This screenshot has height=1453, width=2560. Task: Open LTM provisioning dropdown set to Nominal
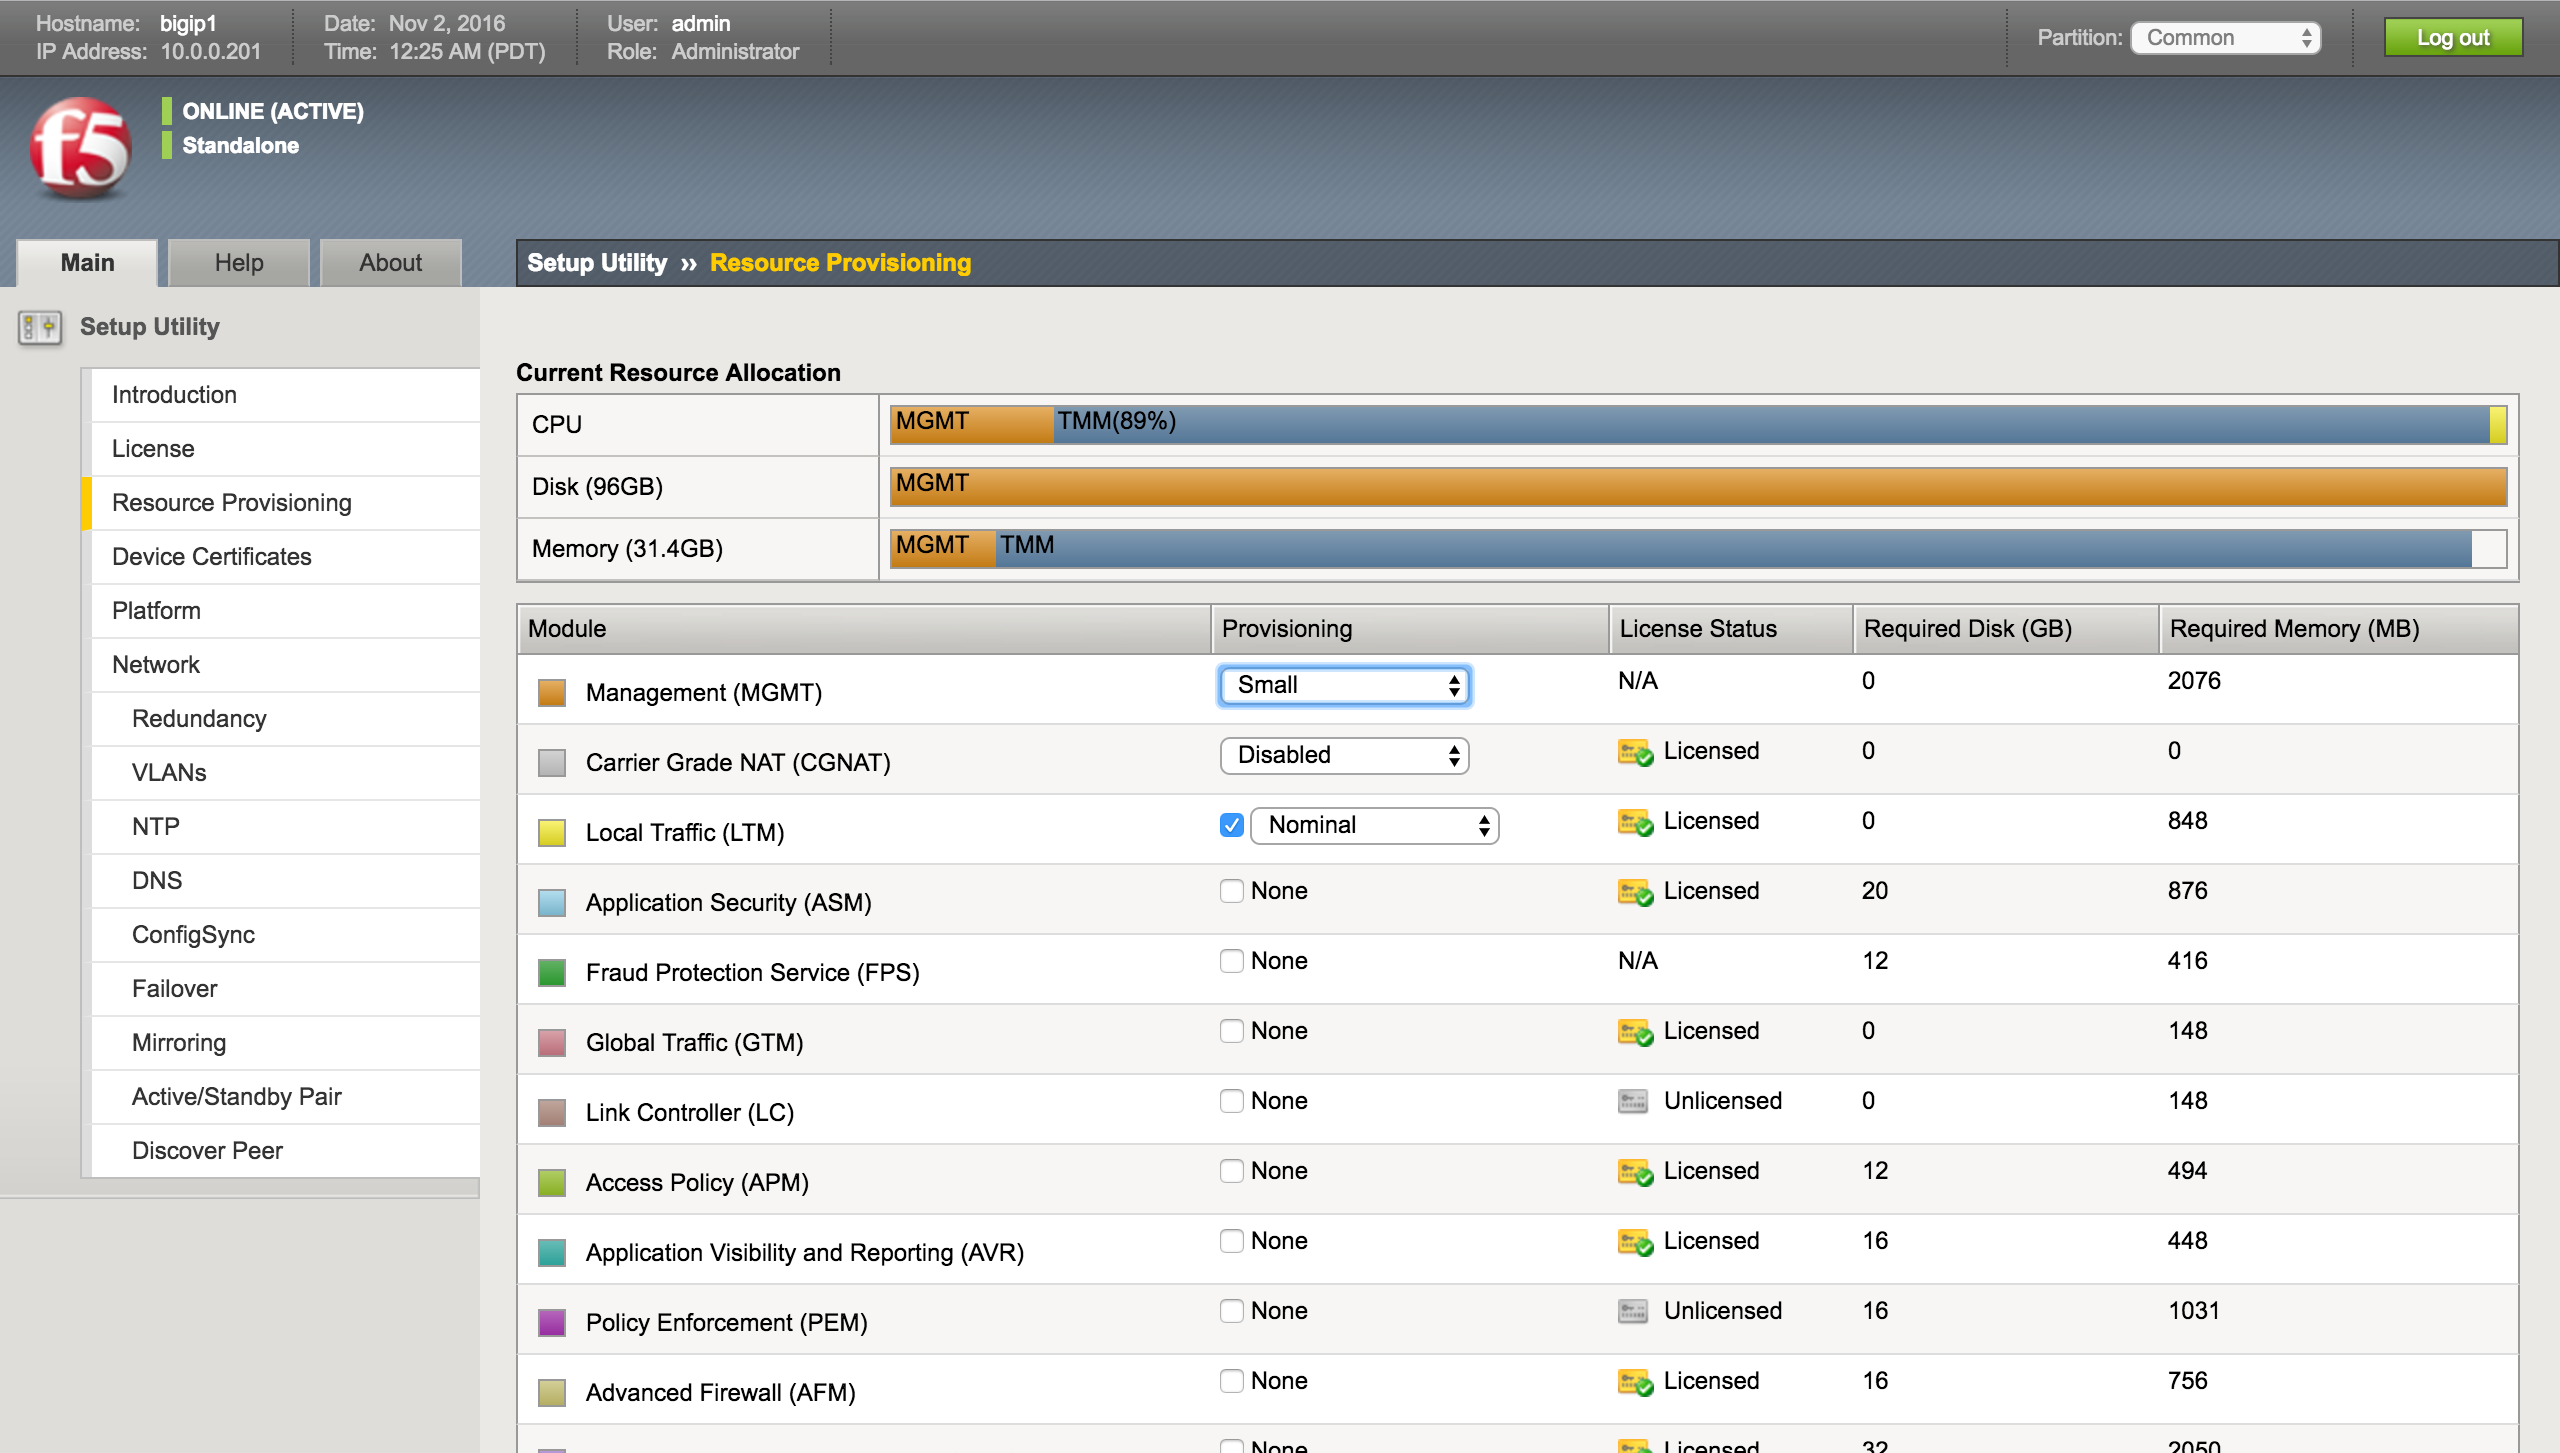point(1375,826)
